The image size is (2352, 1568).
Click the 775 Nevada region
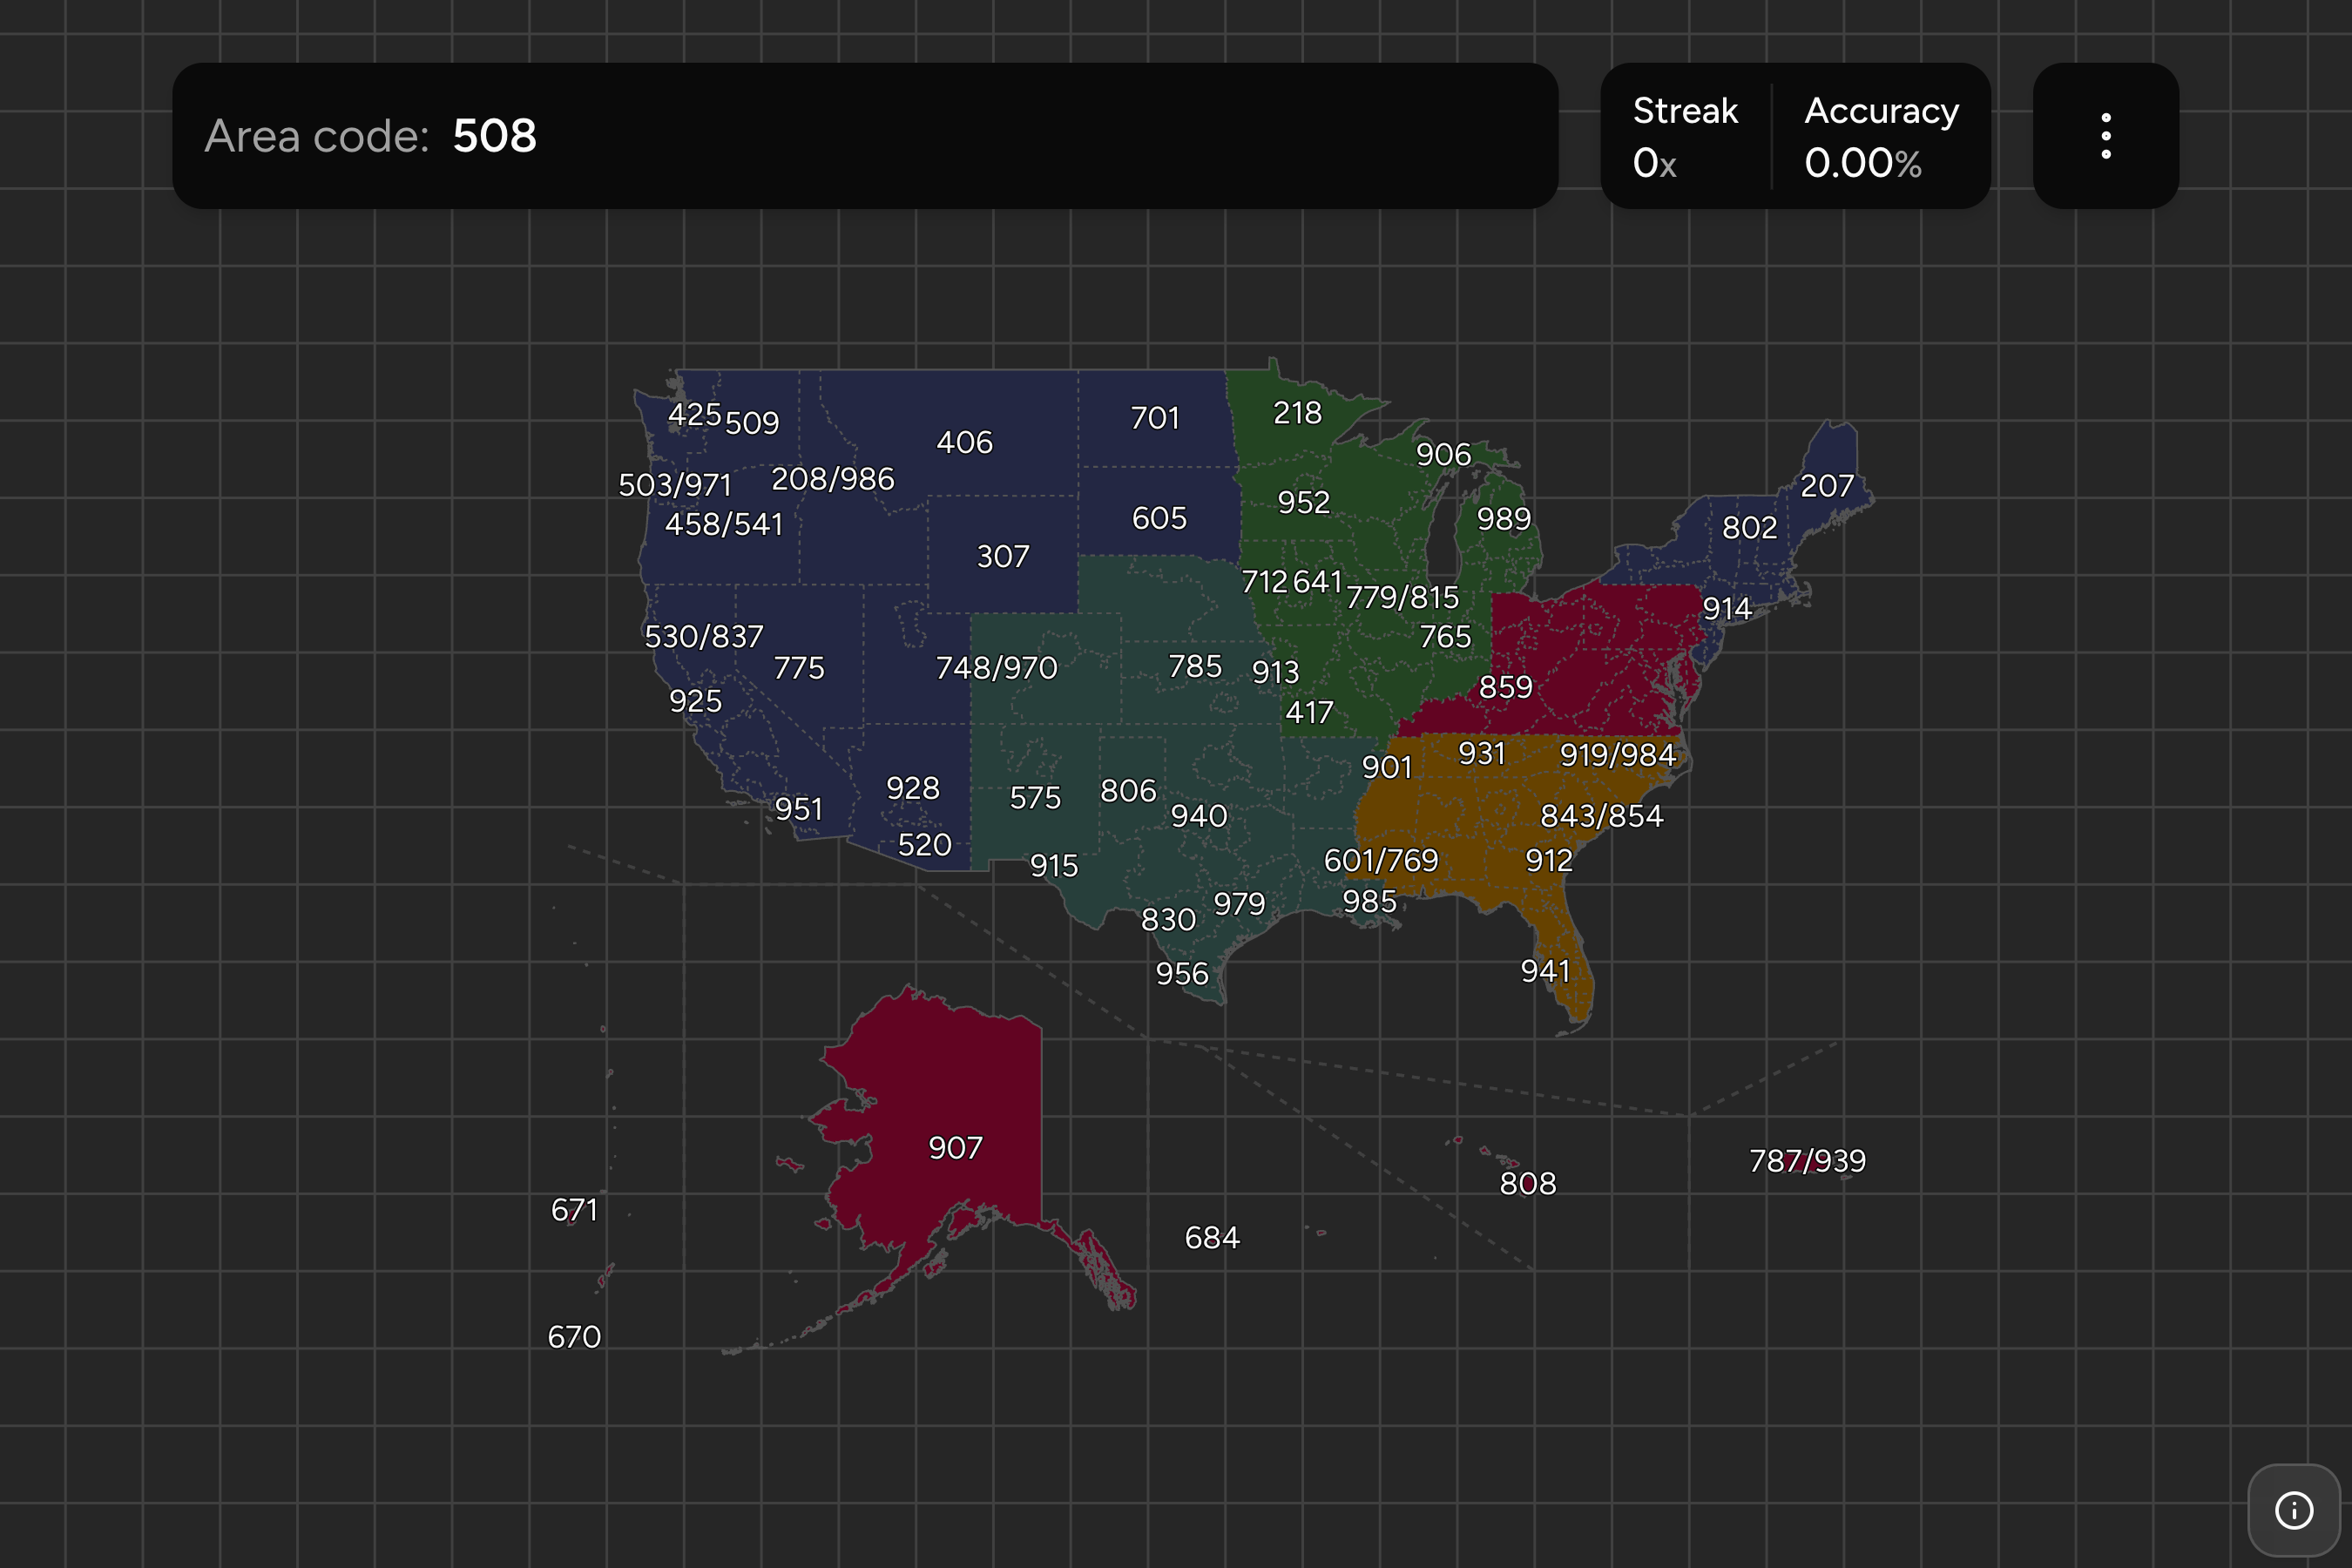(x=798, y=668)
